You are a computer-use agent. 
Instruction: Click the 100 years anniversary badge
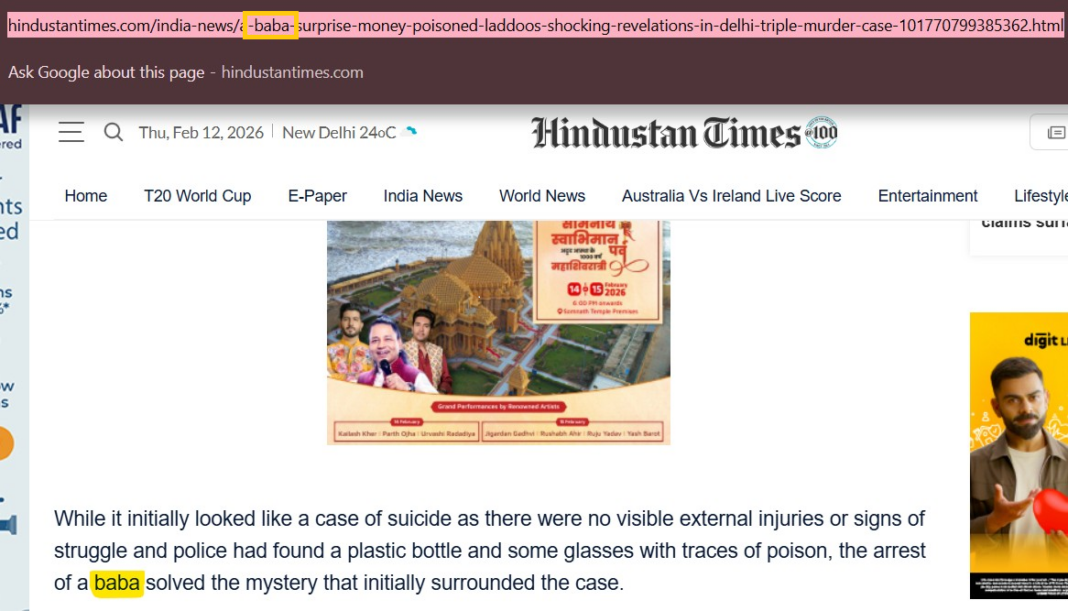click(x=821, y=132)
